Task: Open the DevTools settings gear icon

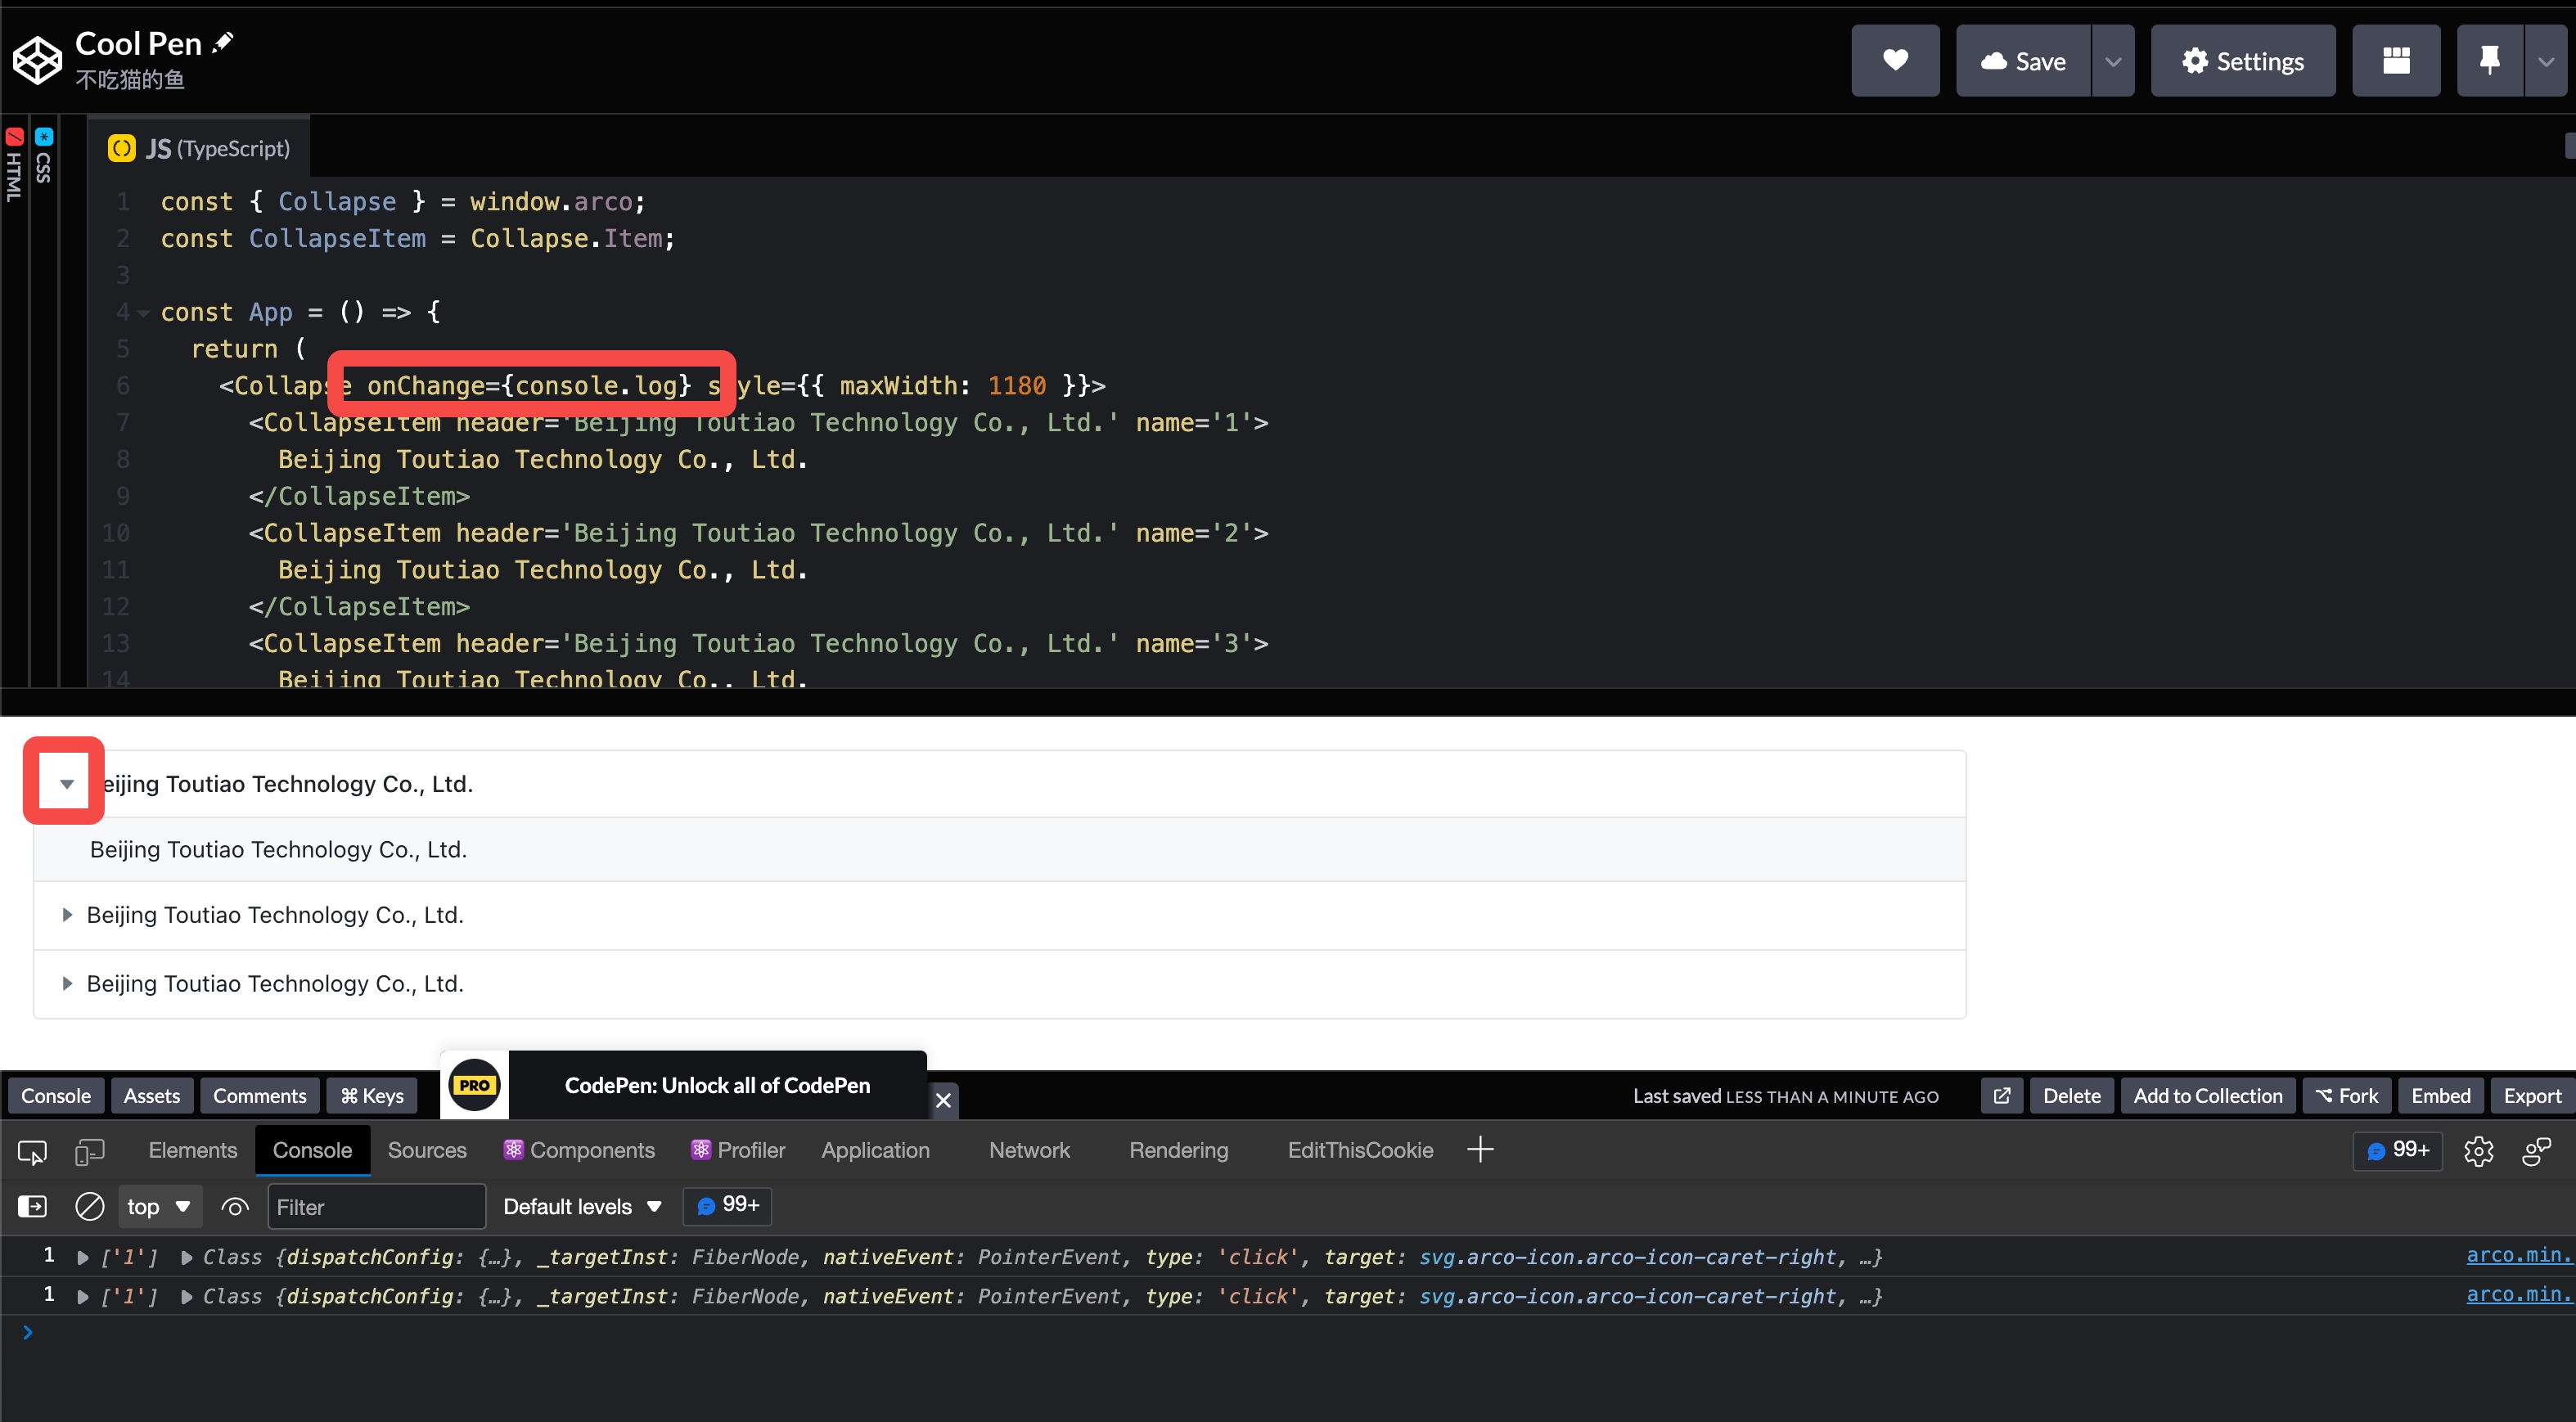Action: tap(2480, 1151)
